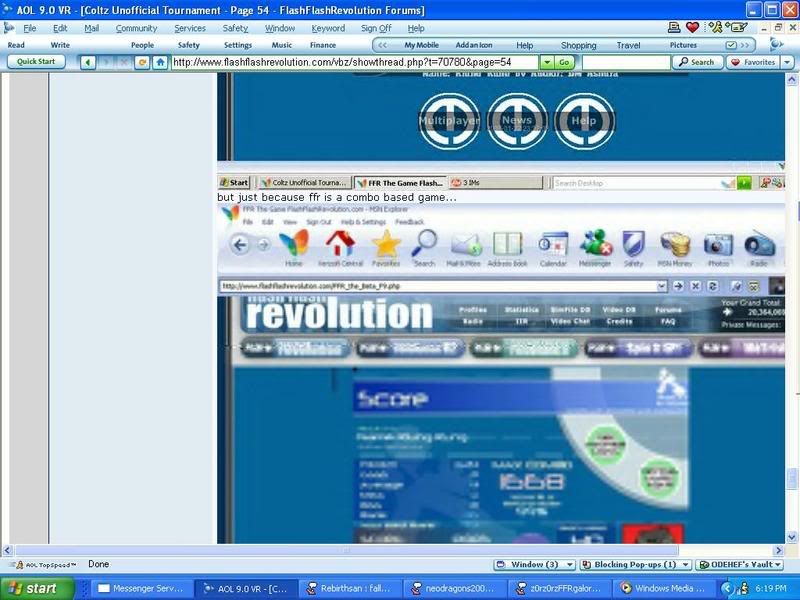Switch to neodragons200 chat taskbar window

(455, 588)
